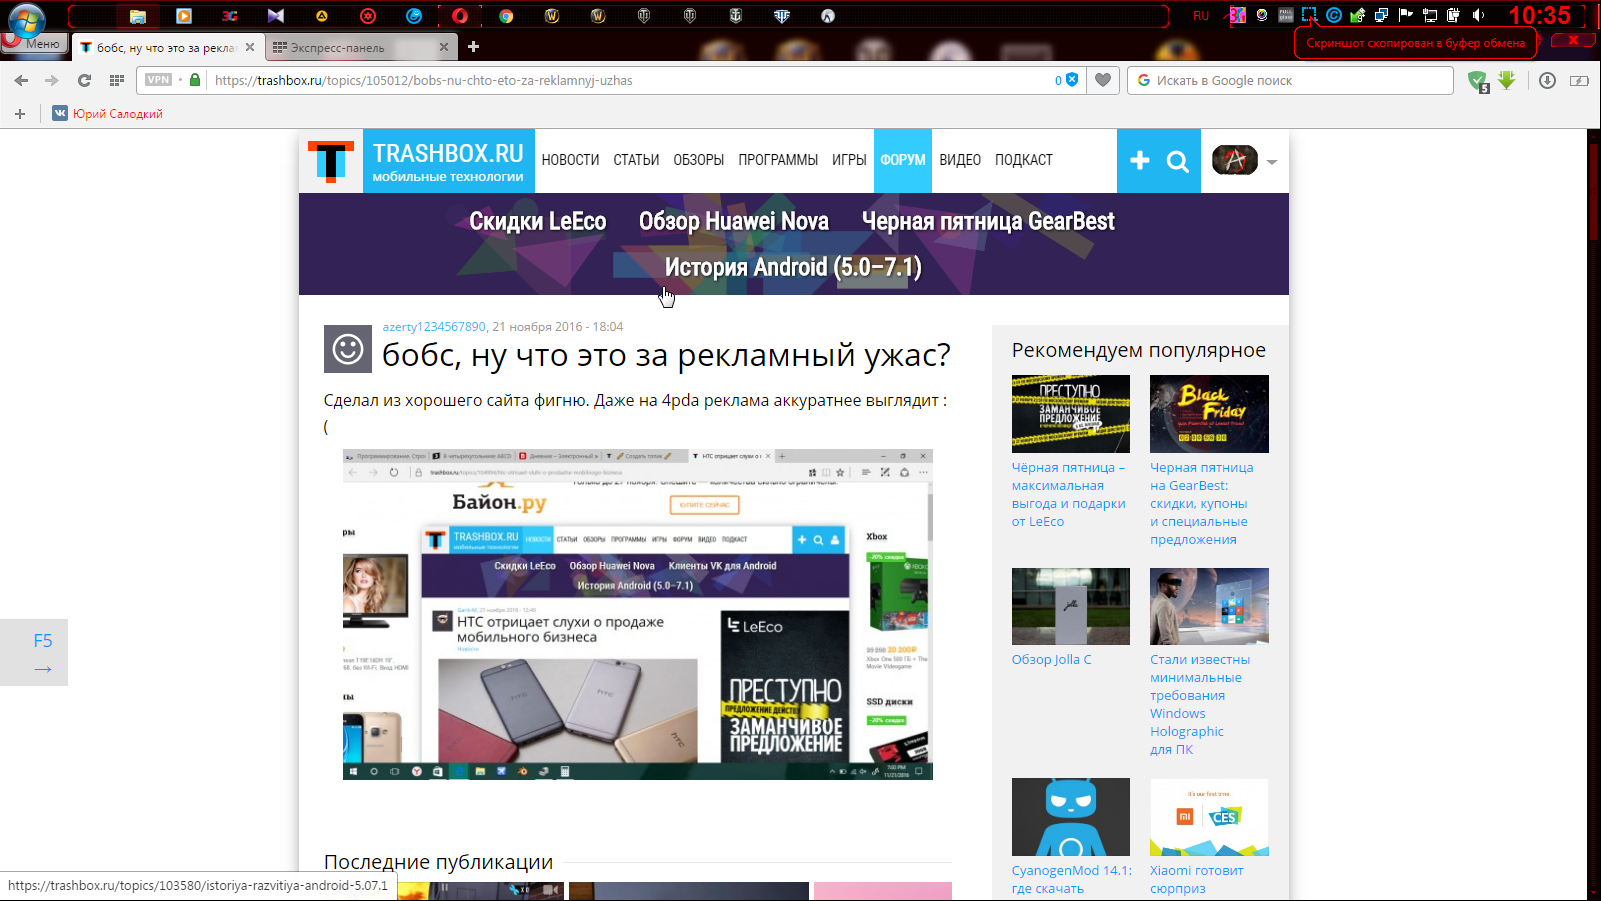
Task: Click the screenshot tool tray icon
Action: coord(1309,15)
